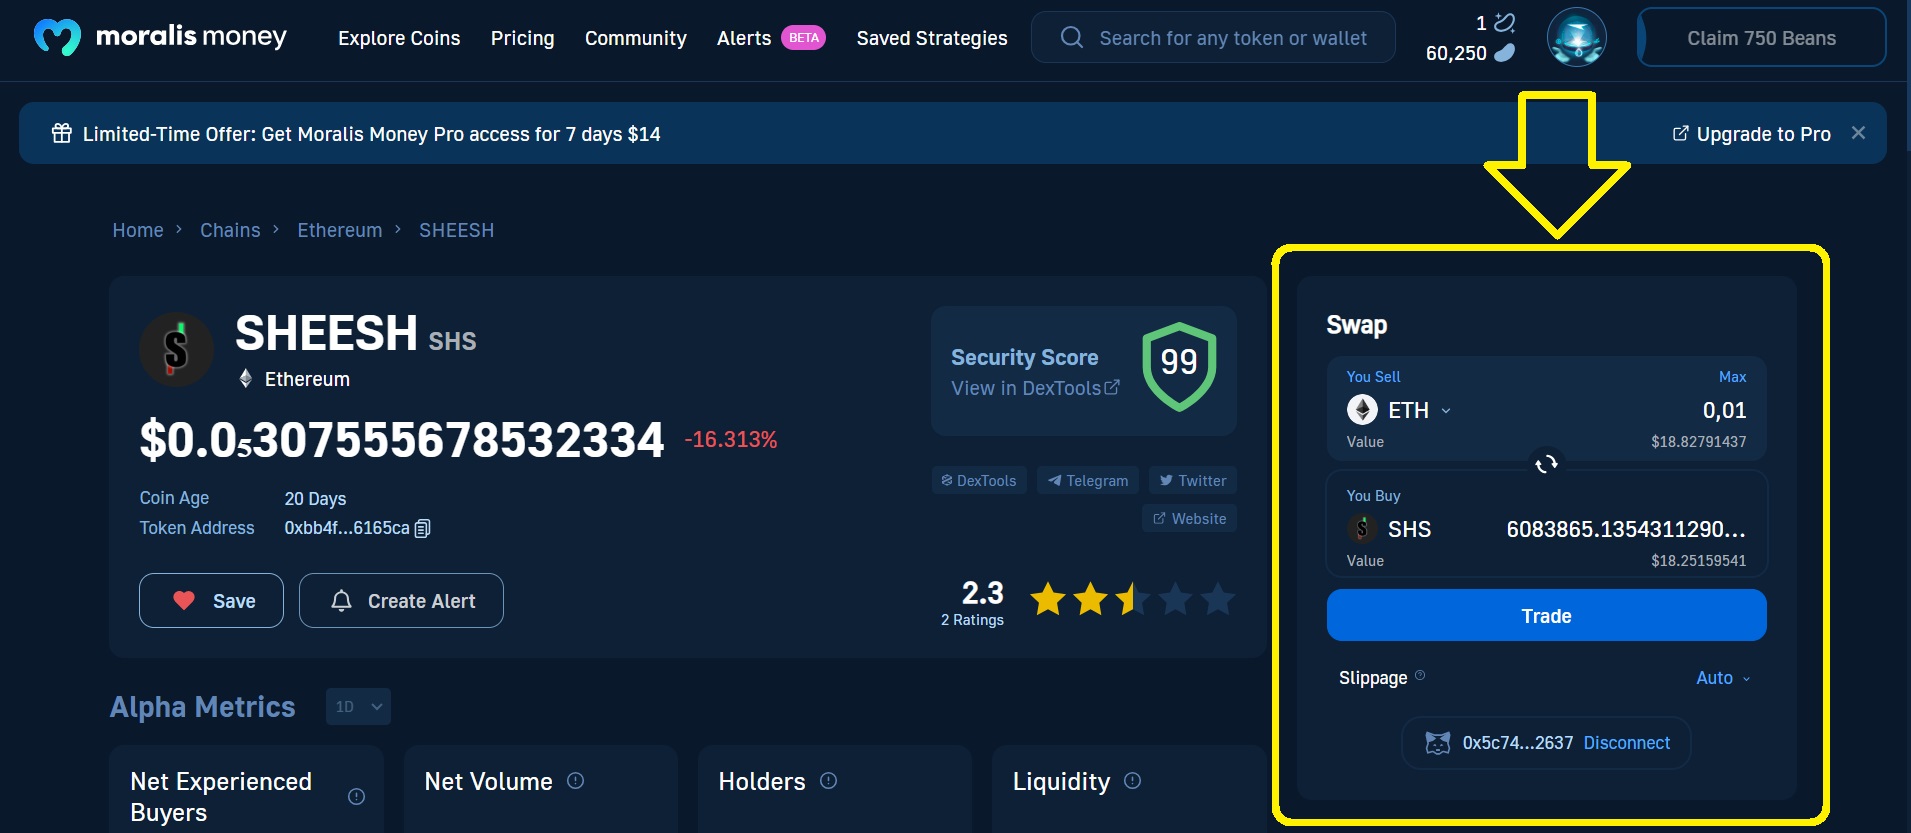Screen dimensions: 1911x833
Task: Click Chains breadcrumb link
Action: coord(230,230)
